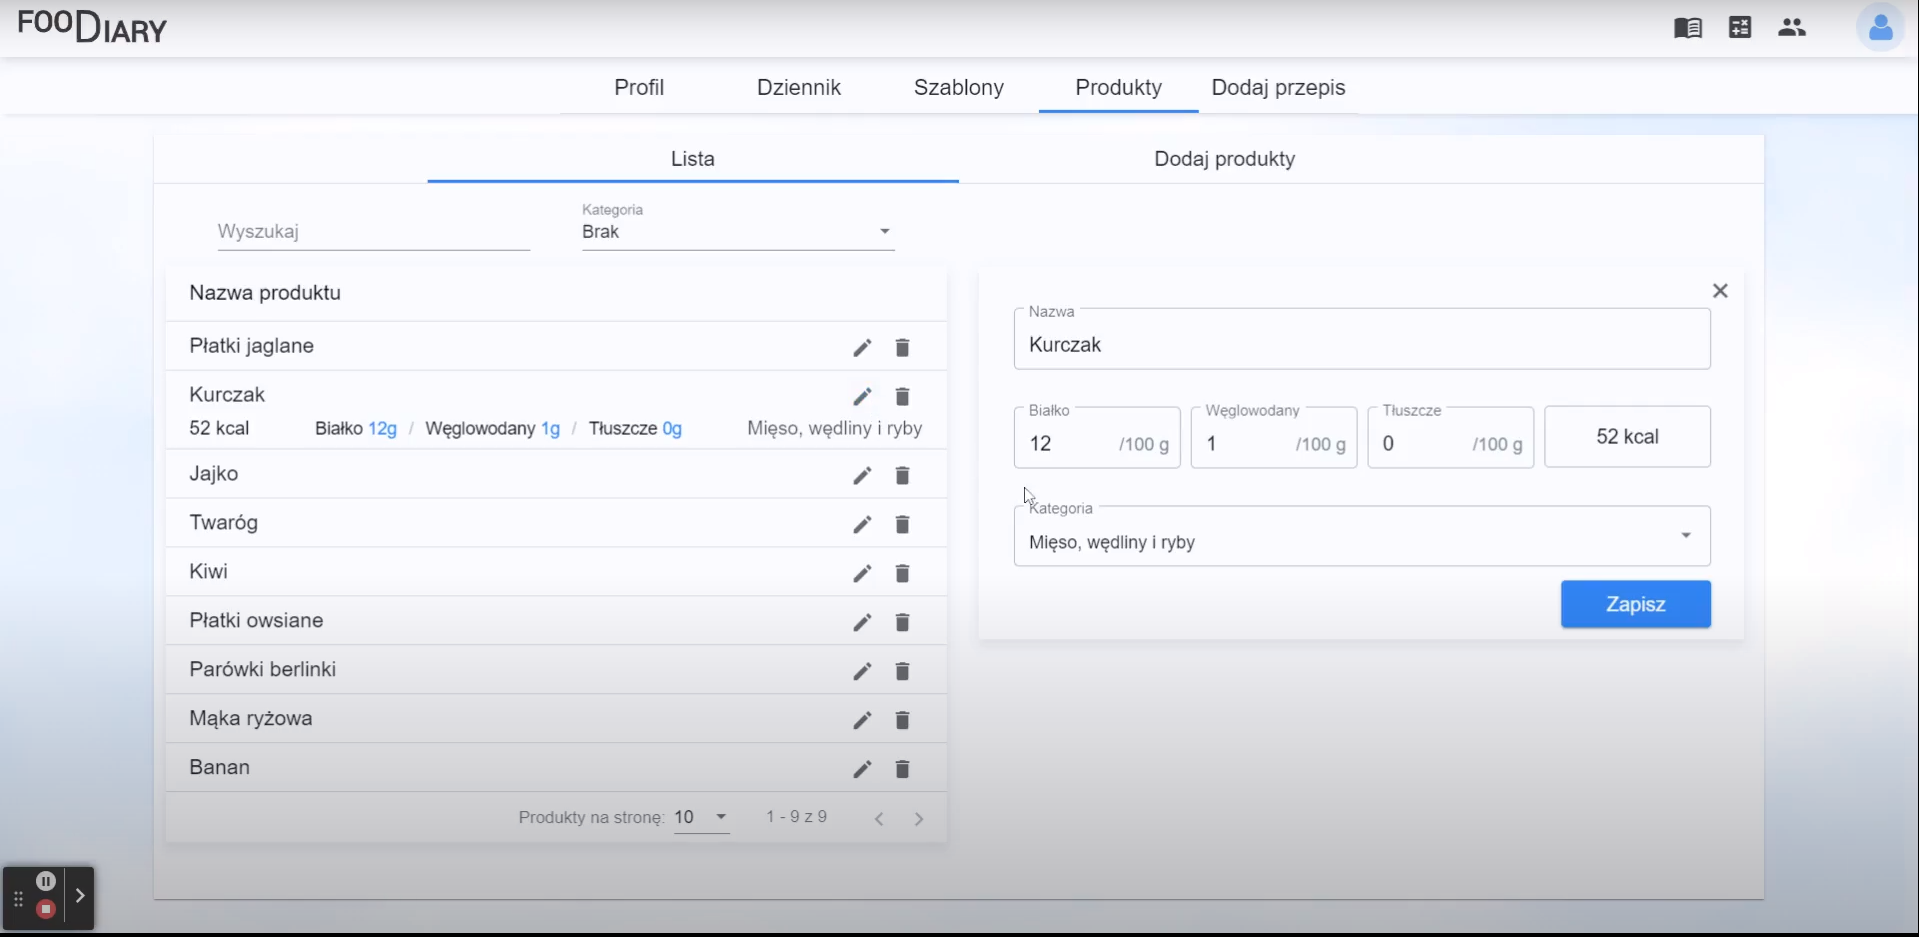Image resolution: width=1919 pixels, height=937 pixels.
Task: Select the Mąka ryżowa row
Action: [556, 719]
